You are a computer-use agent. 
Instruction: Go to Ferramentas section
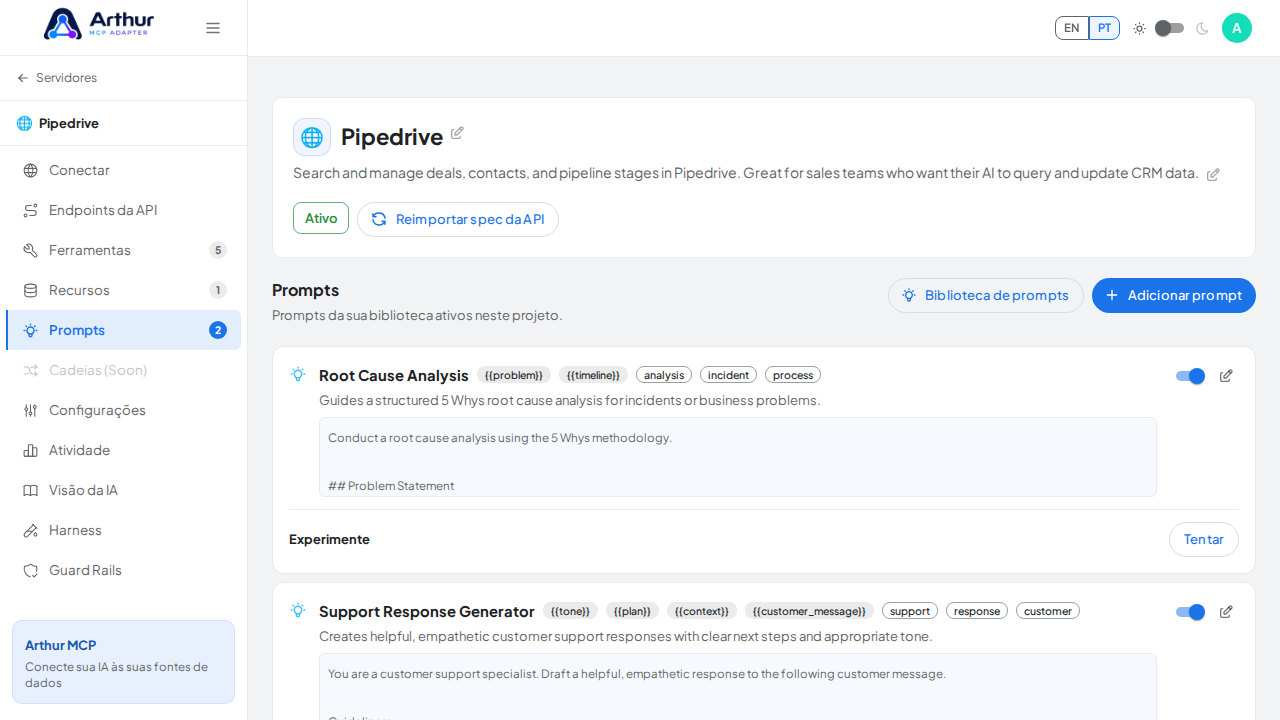[124, 250]
